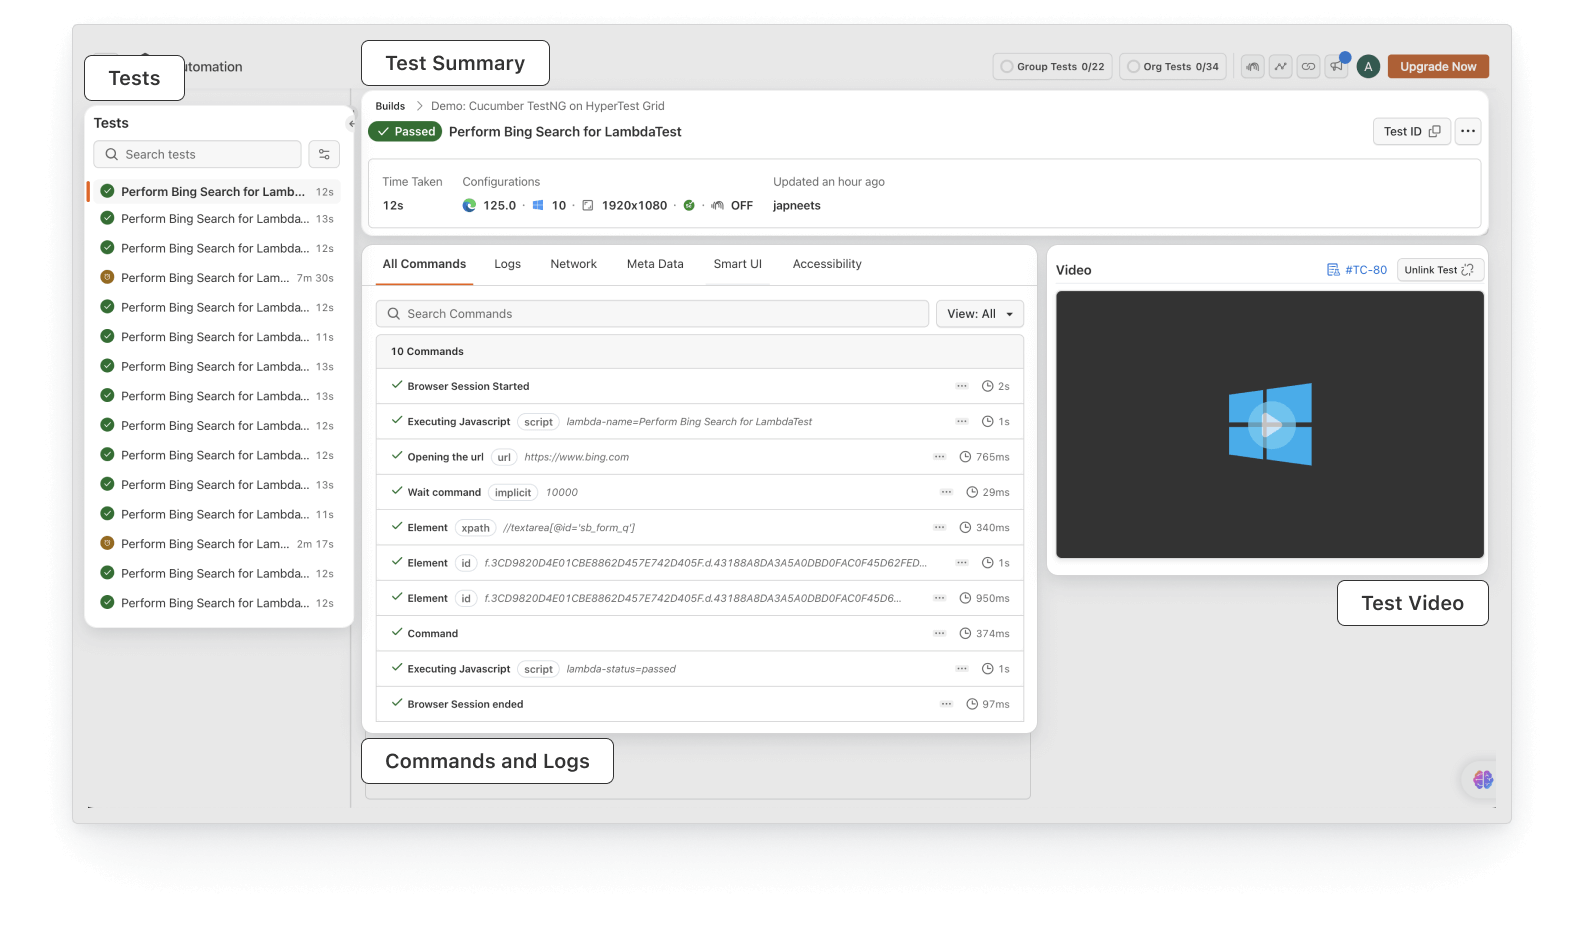Image resolution: width=1584 pixels, height=944 pixels.
Task: Click the chain link icon in the header
Action: pyautogui.click(x=1308, y=67)
